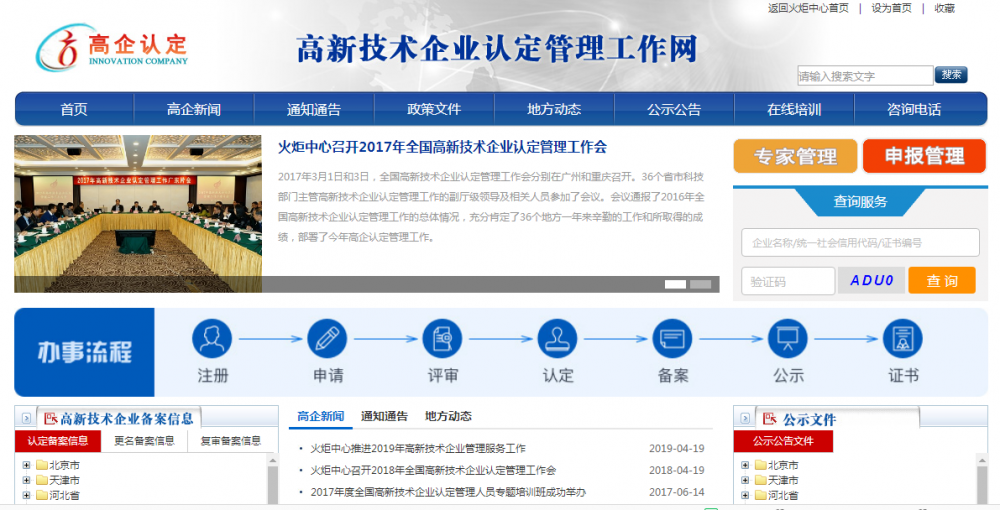Expand 天津市 in the left 备案信息 tree

point(27,480)
